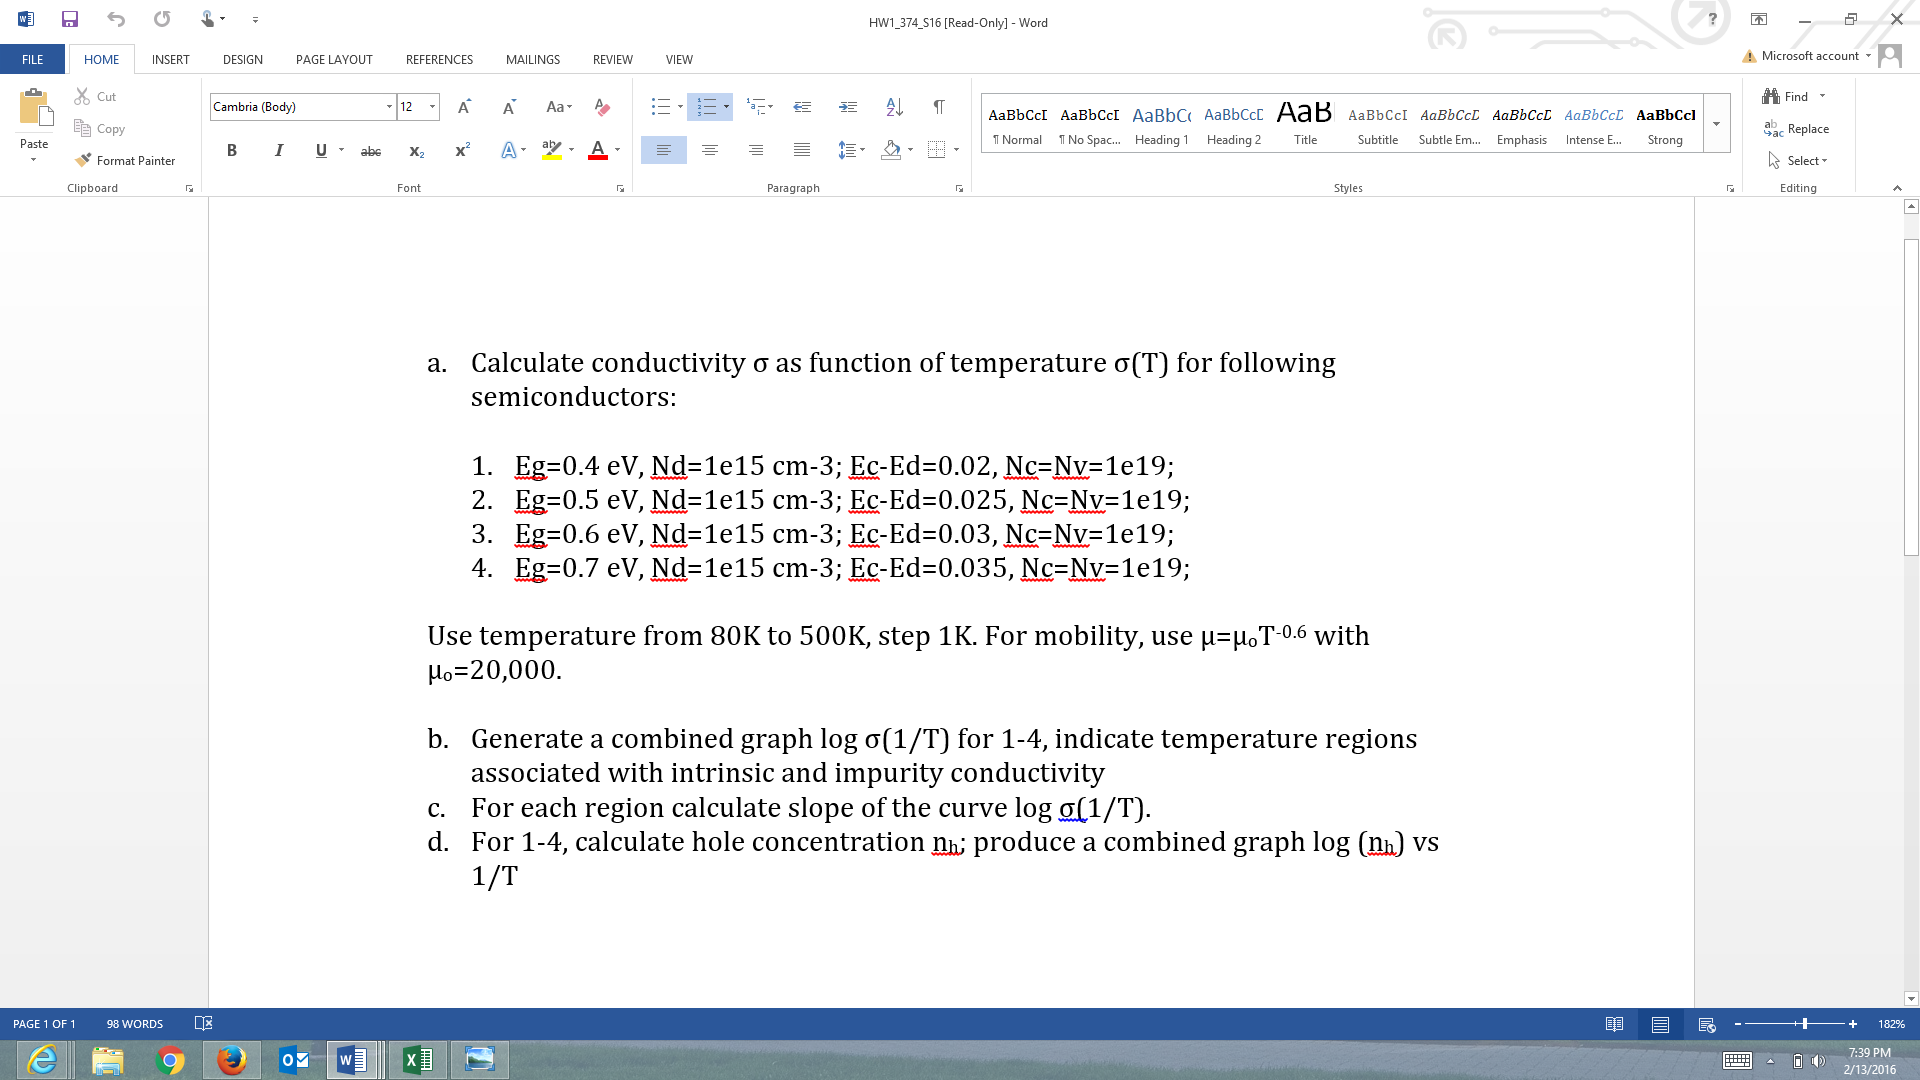
Task: Open Excel from the taskbar
Action: [x=417, y=1059]
